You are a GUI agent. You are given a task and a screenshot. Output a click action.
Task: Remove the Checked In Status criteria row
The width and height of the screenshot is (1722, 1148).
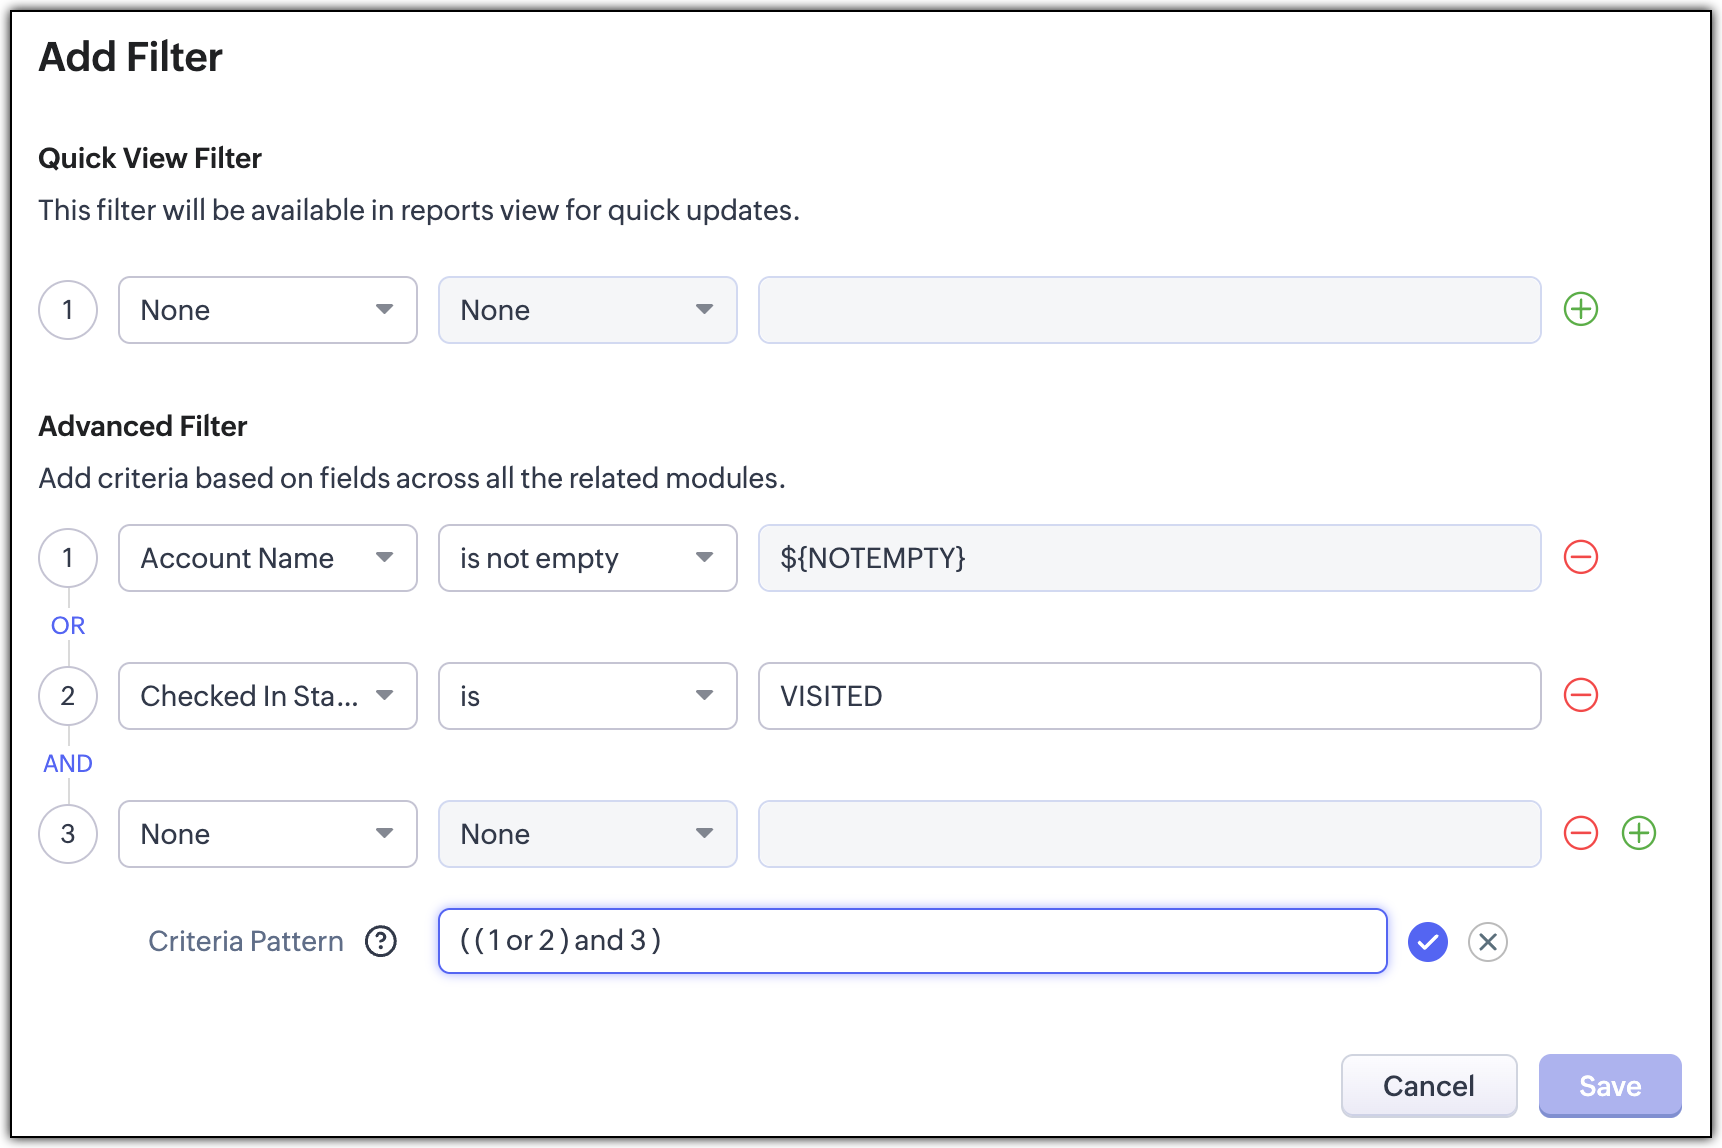(1580, 696)
